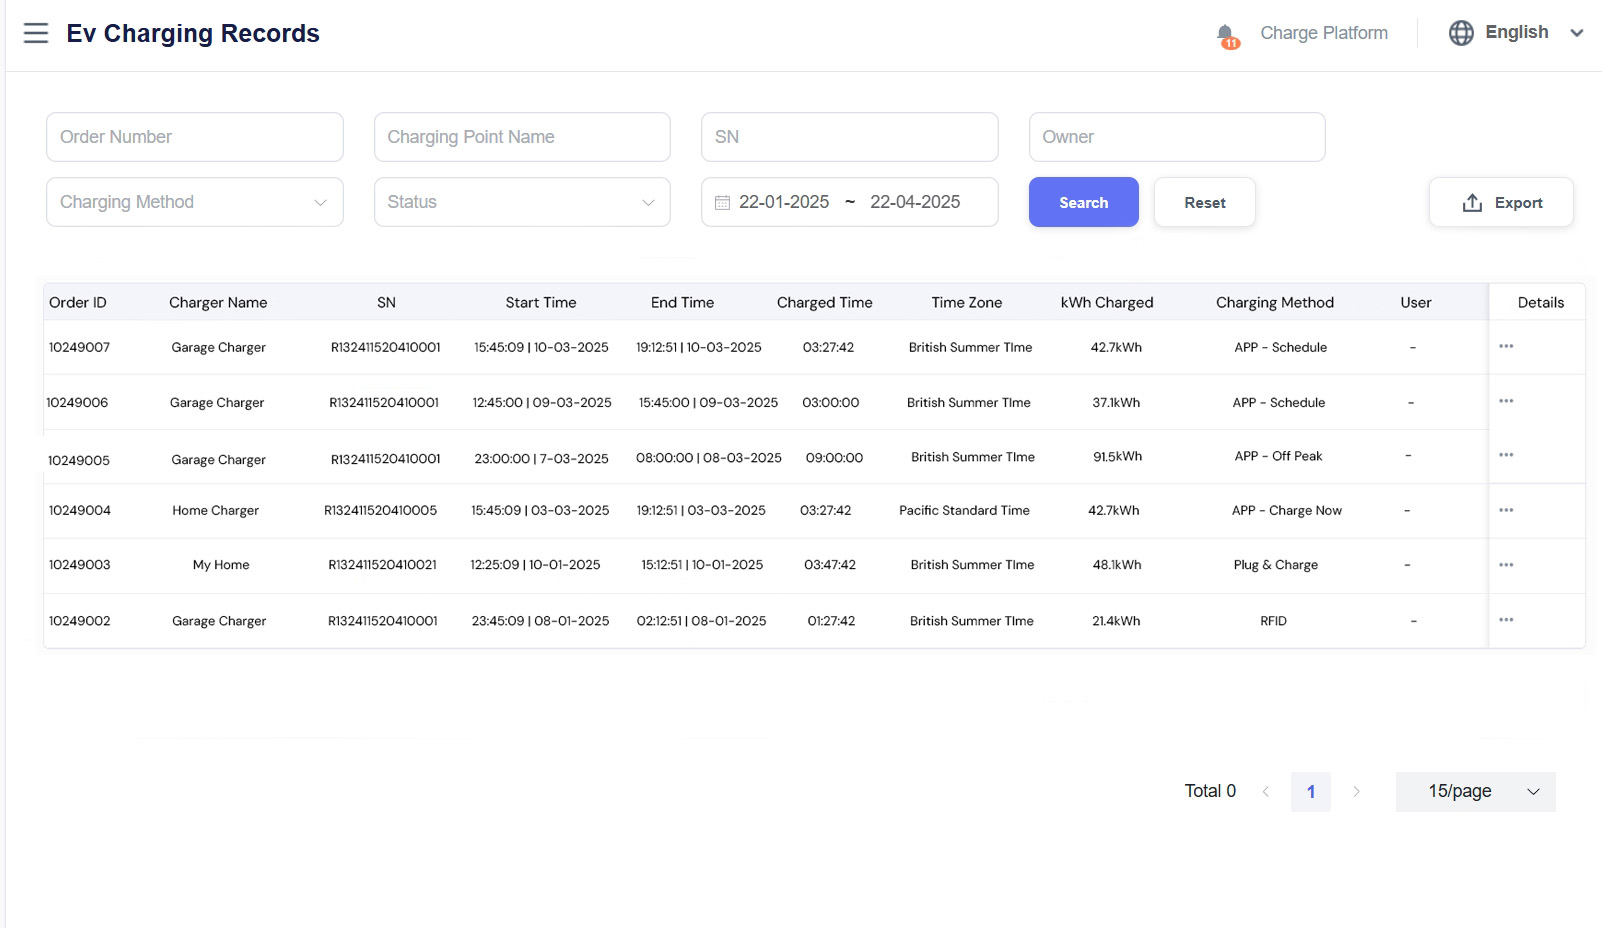The image size is (1602, 928).
Task: Click the Home Charger name cell
Action: 215,511
